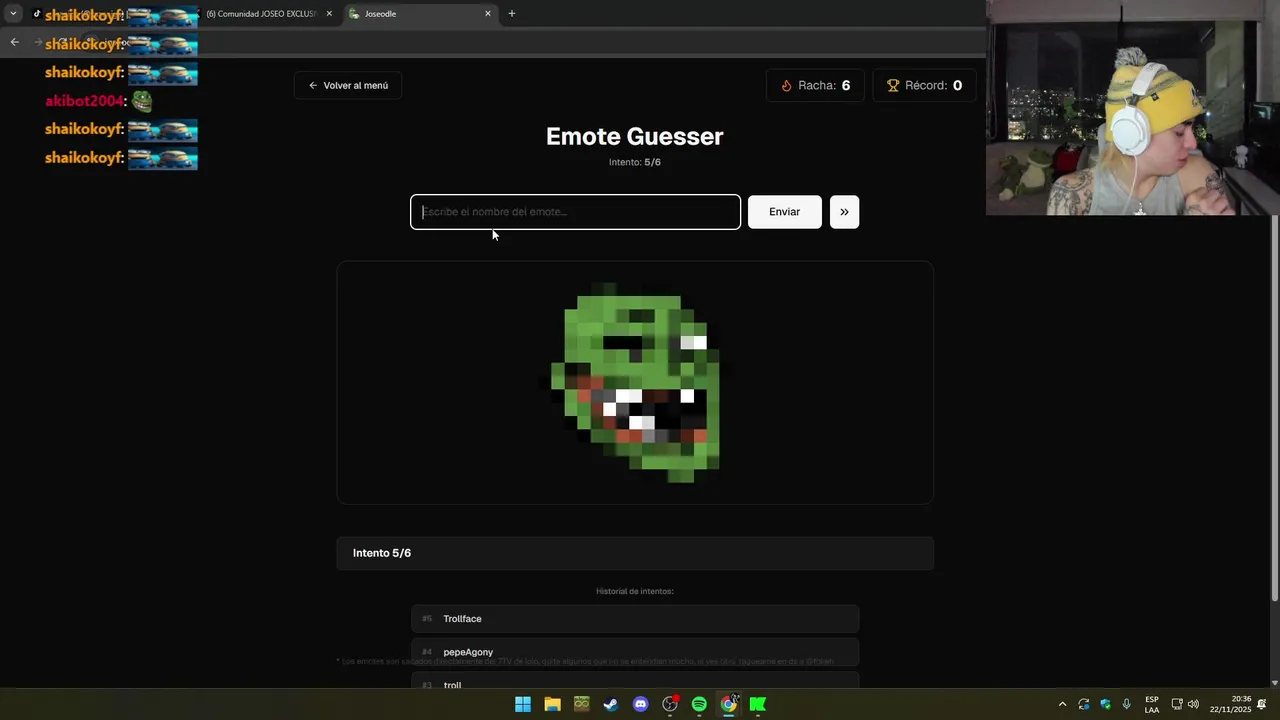This screenshot has height=720, width=1280.
Task: Open Steam from the taskbar
Action: click(611, 704)
